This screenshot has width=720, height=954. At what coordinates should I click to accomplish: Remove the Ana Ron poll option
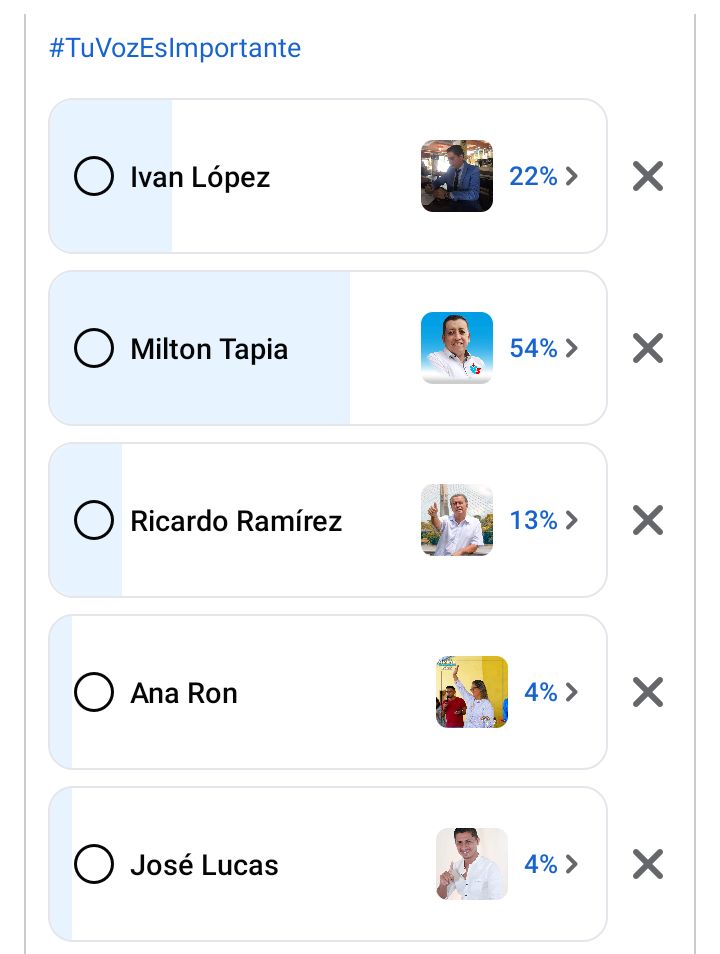[x=648, y=692]
